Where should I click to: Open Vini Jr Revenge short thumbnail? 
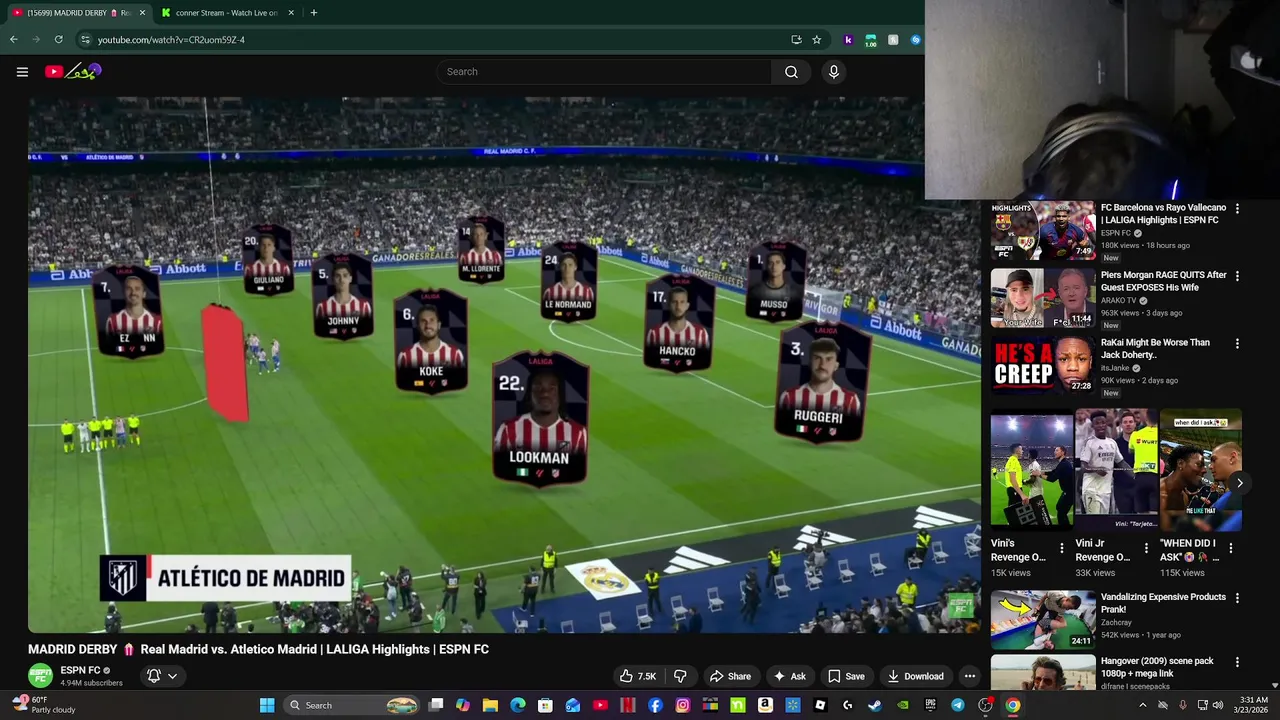point(1116,469)
